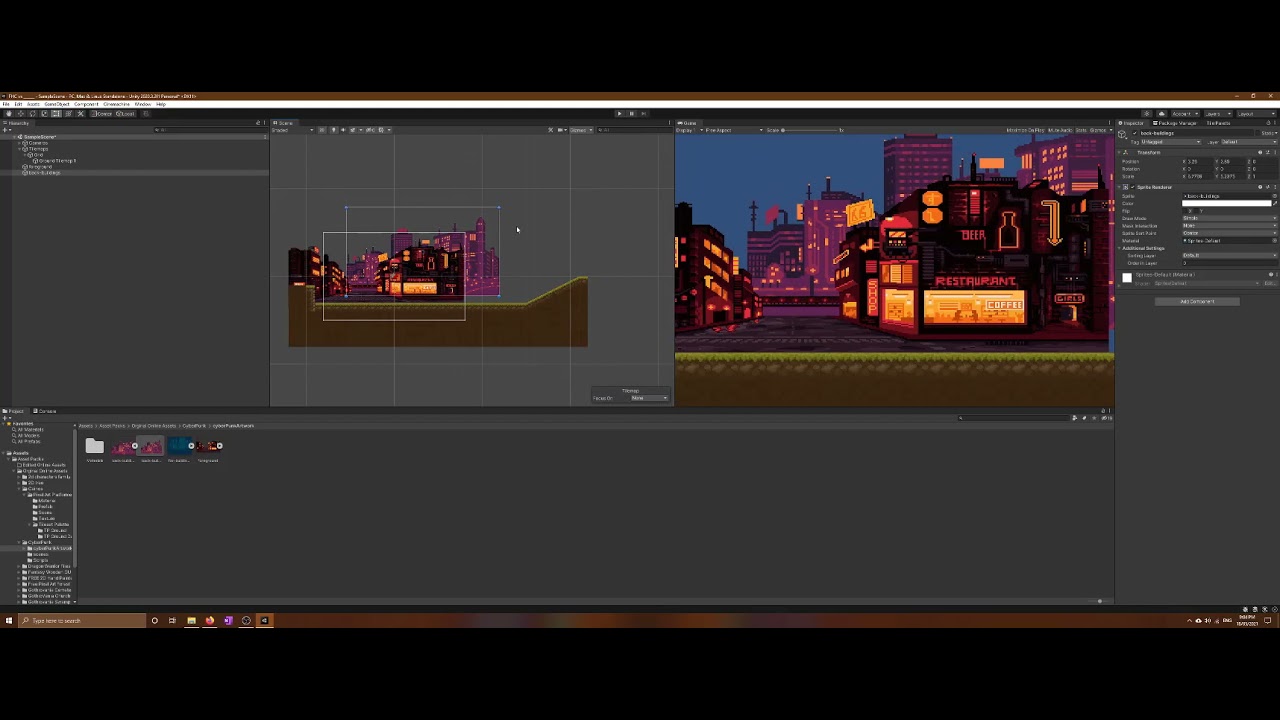This screenshot has width=1280, height=720.
Task: Select the Hand tool in Unity toolbar
Action: pyautogui.click(x=9, y=113)
